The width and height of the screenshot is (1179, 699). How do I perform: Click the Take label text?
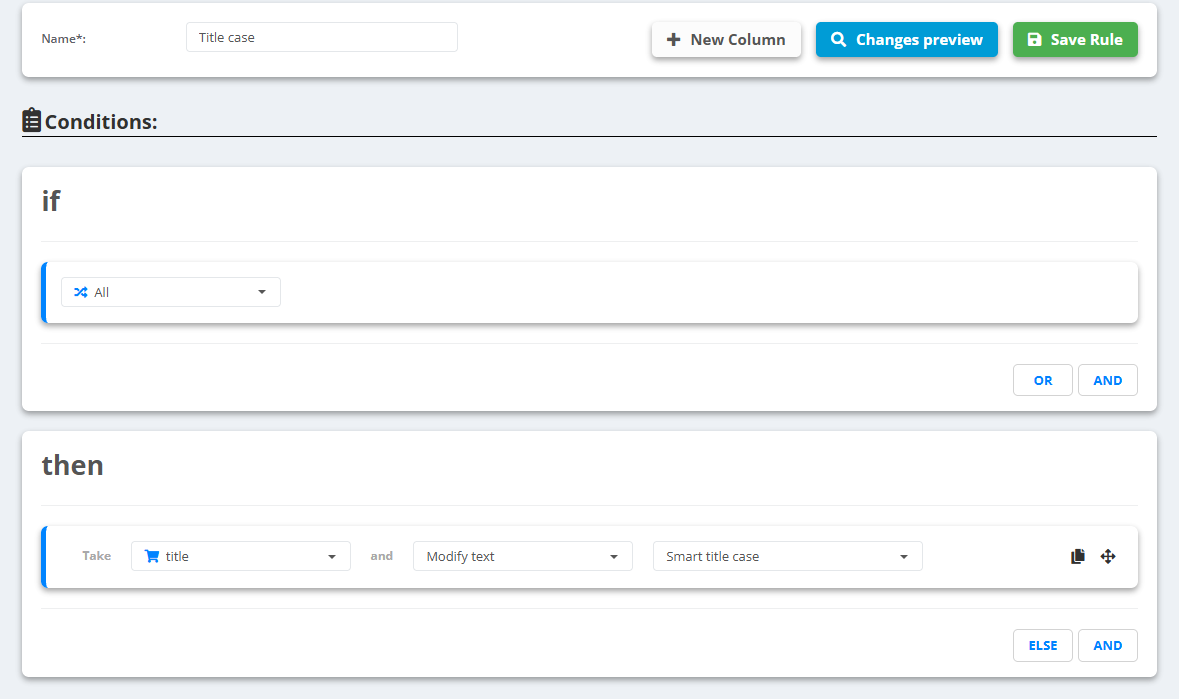point(96,556)
